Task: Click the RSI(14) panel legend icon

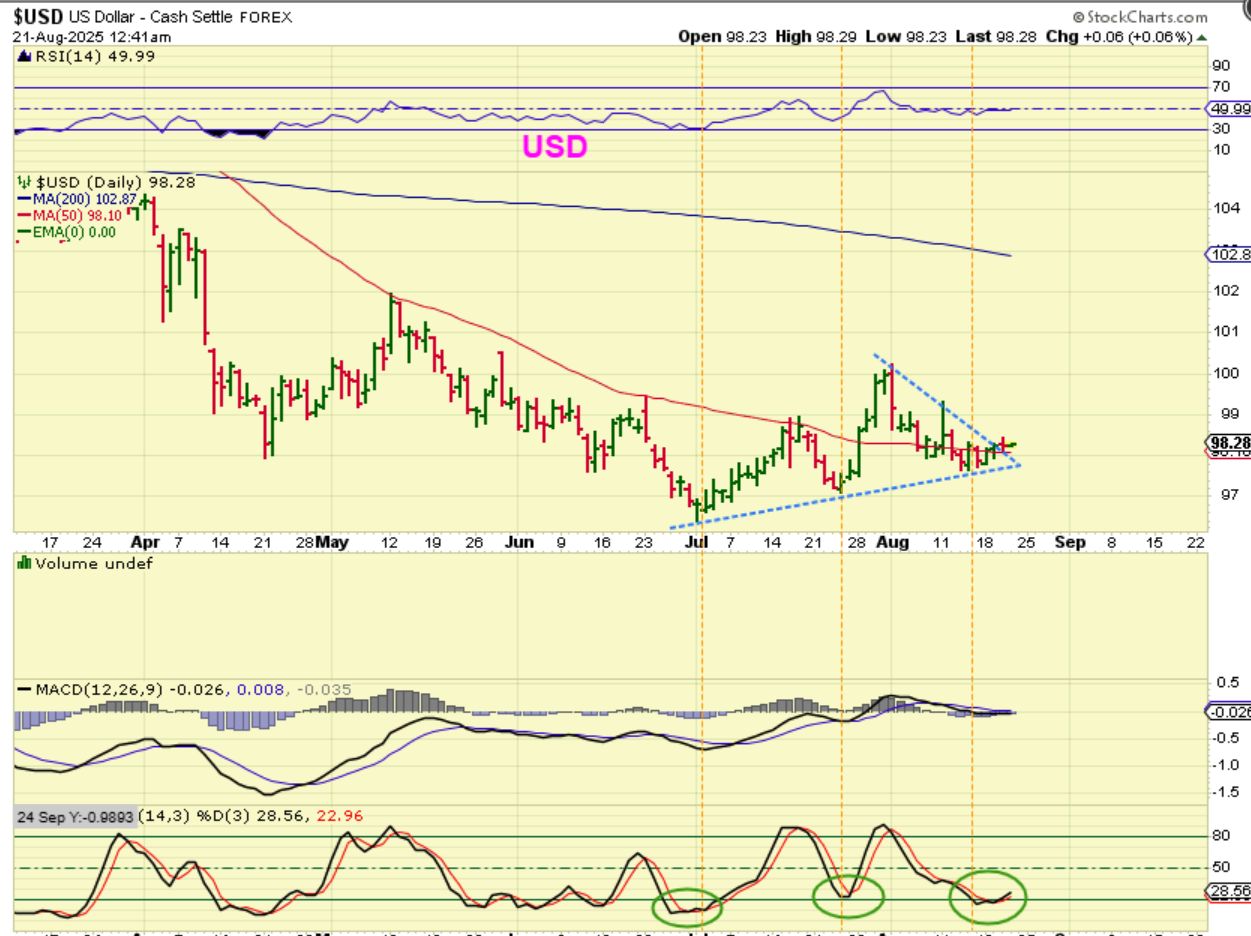Action: point(21,57)
